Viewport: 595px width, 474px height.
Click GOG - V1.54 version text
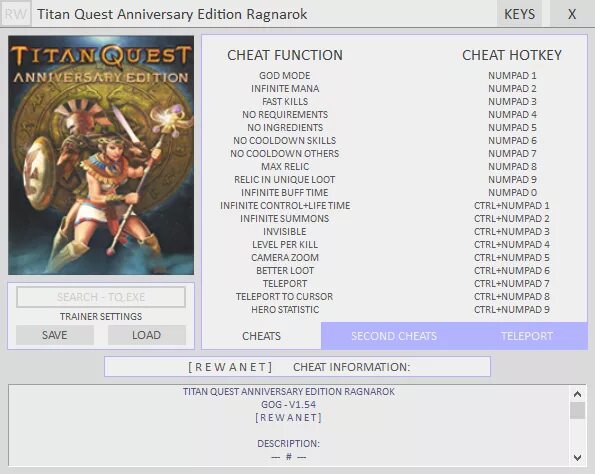[288, 404]
